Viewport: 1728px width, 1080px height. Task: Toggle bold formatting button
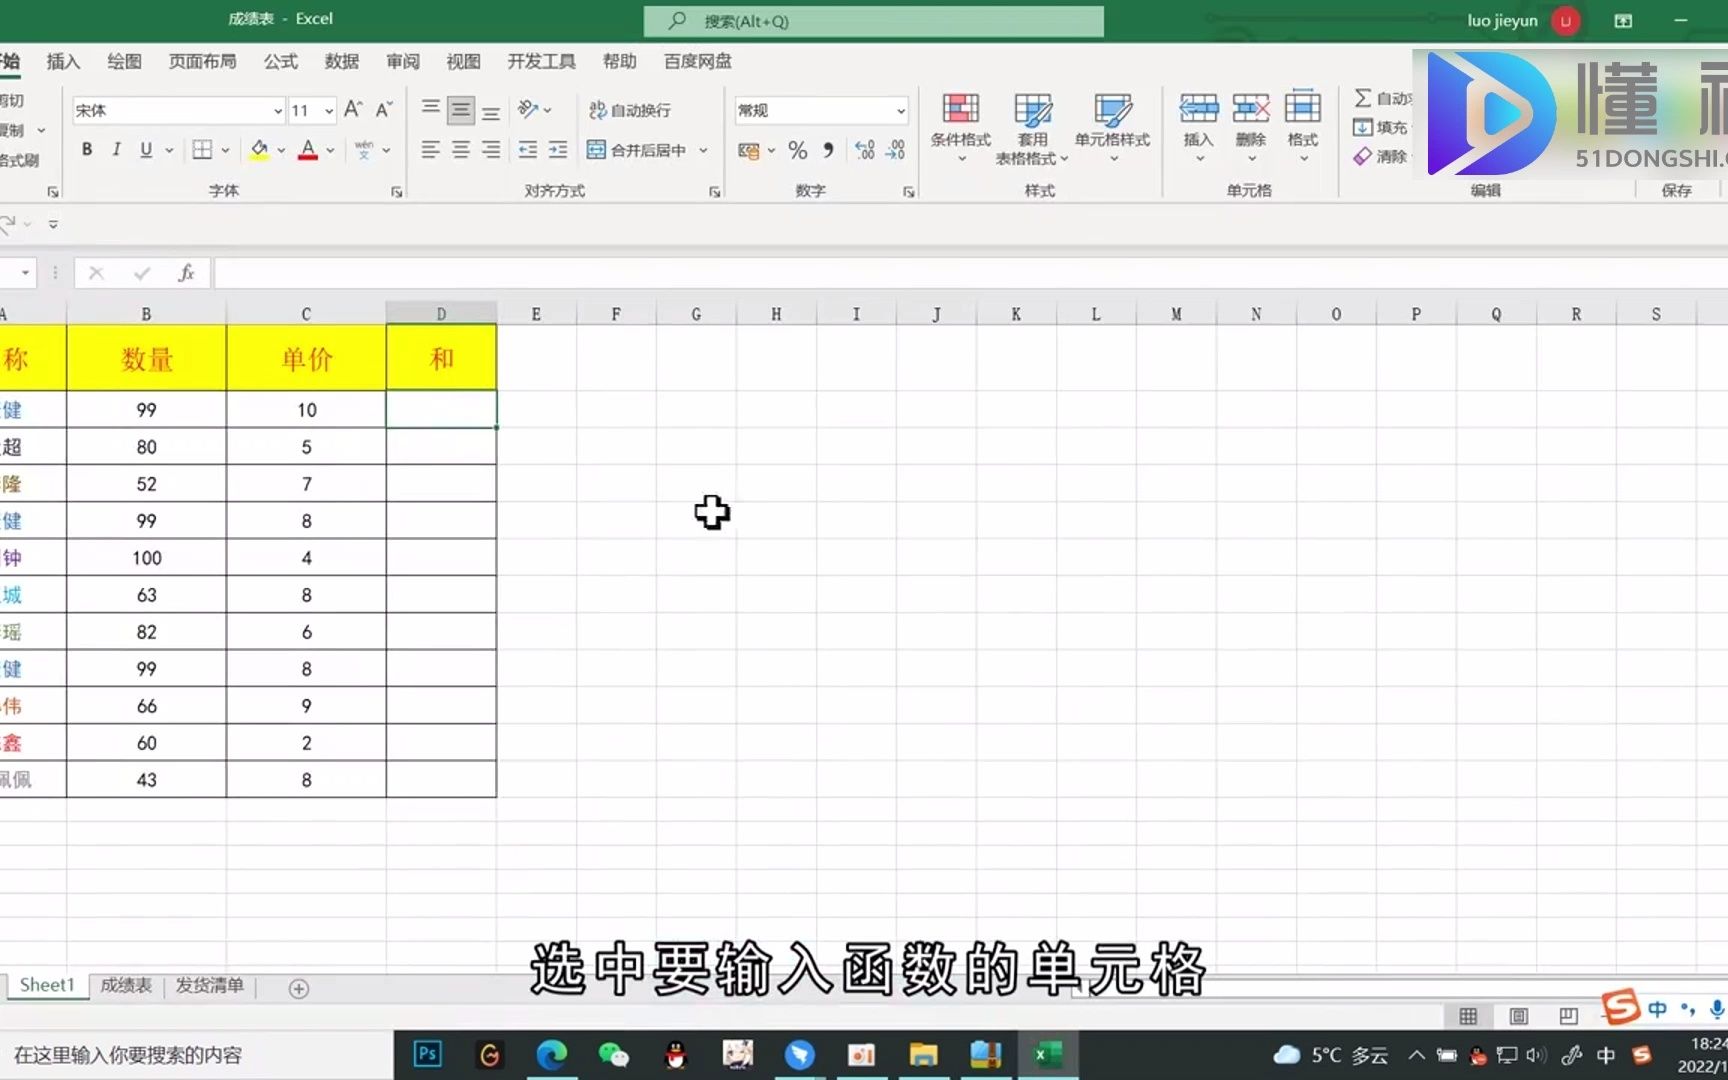tap(87, 150)
